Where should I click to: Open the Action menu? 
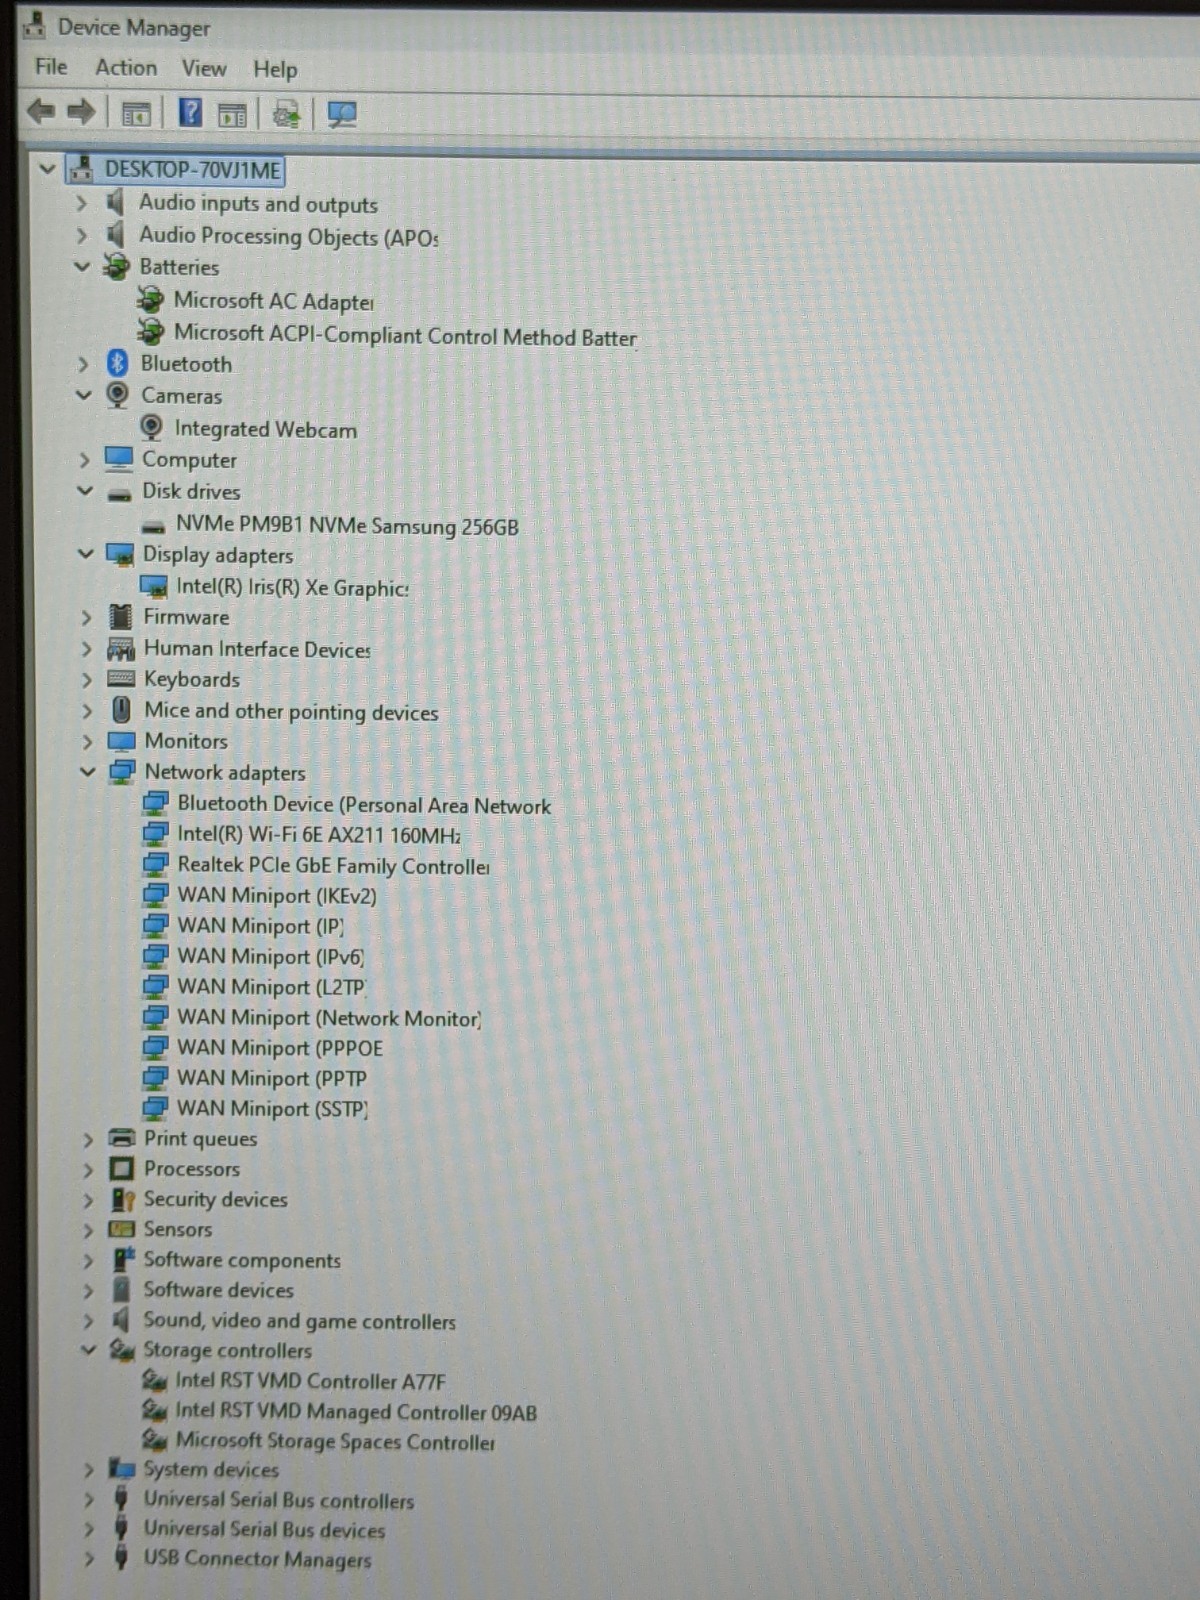click(126, 68)
